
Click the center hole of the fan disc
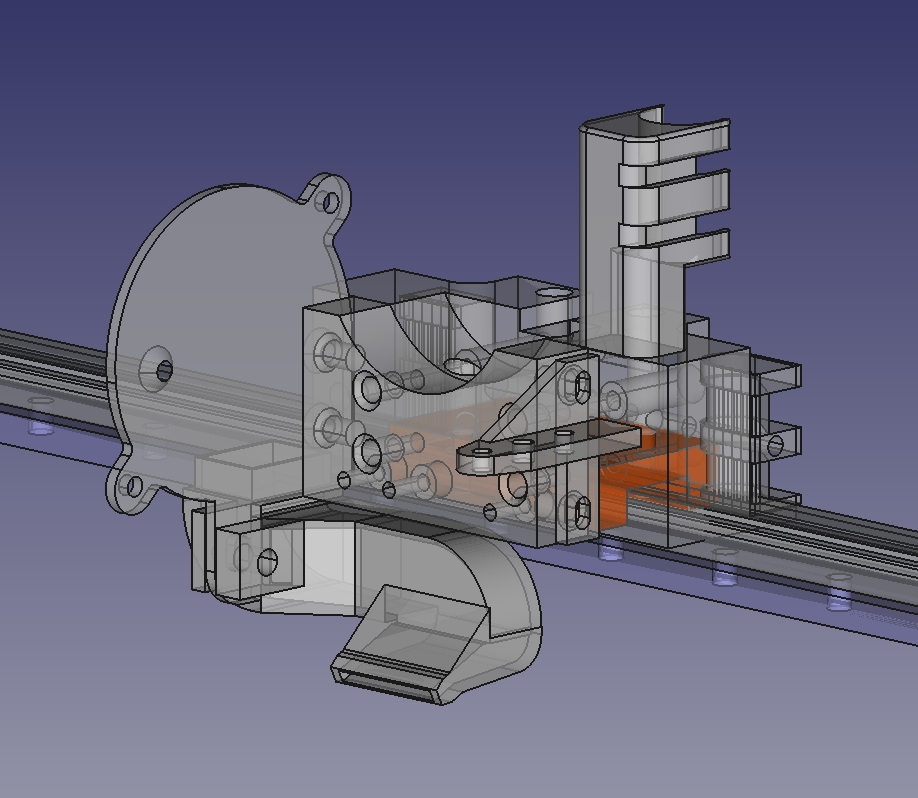(163, 369)
